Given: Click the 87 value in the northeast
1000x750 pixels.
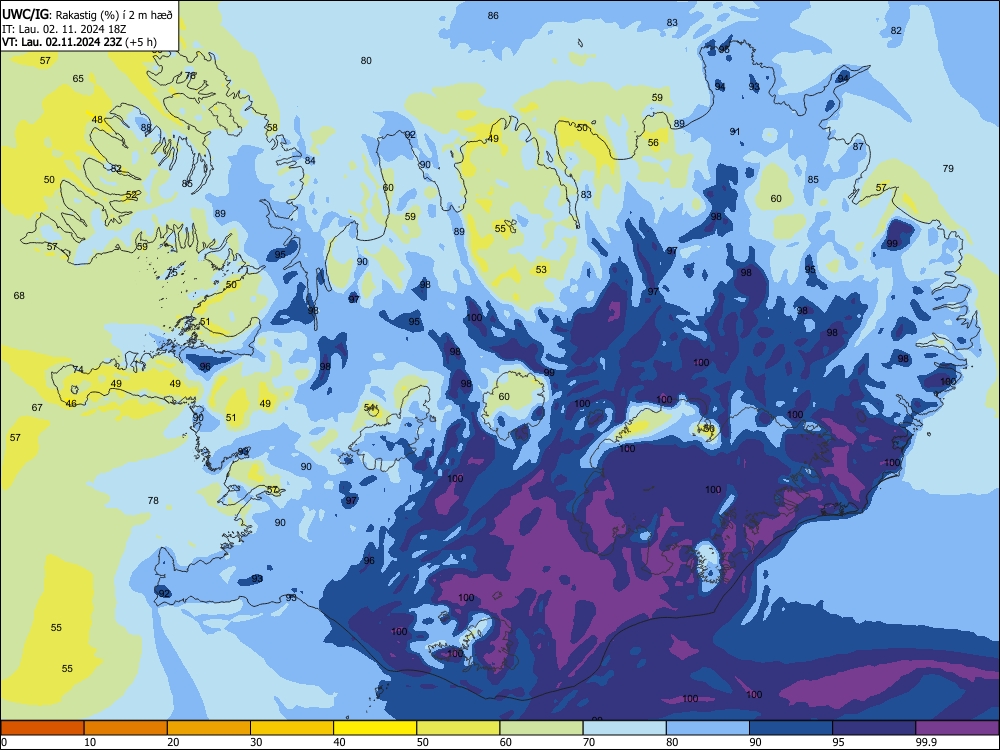Looking at the screenshot, I should pyautogui.click(x=858, y=146).
